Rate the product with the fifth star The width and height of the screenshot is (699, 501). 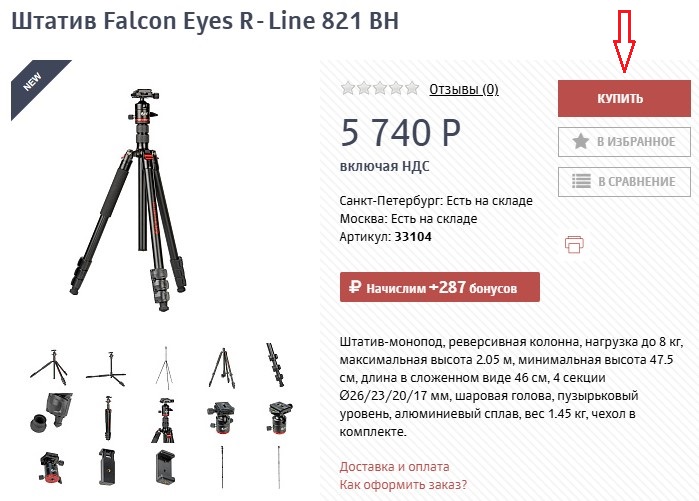tap(412, 89)
